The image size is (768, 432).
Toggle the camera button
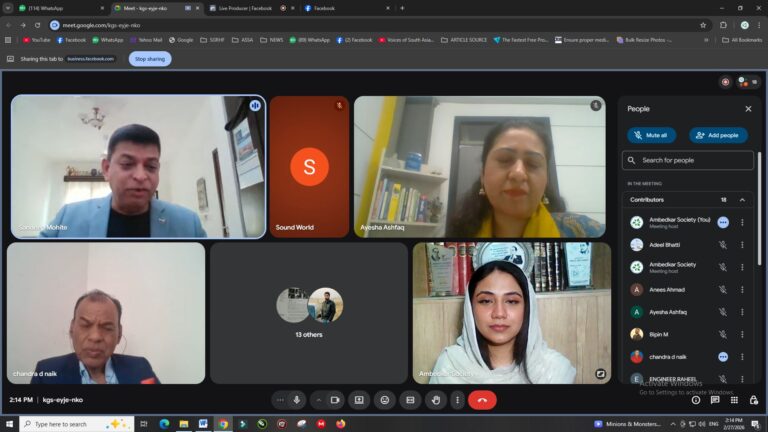[x=335, y=400]
